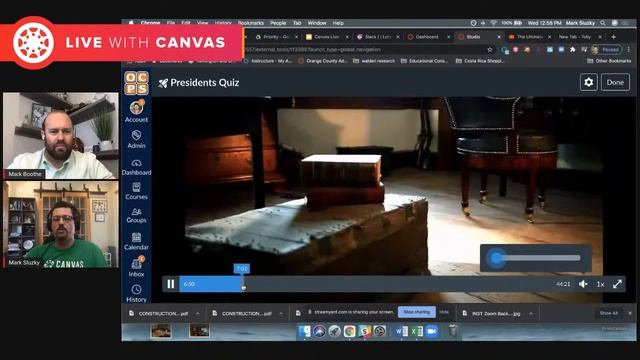Open the Bookmarks menu in menu bar

(x=251, y=23)
